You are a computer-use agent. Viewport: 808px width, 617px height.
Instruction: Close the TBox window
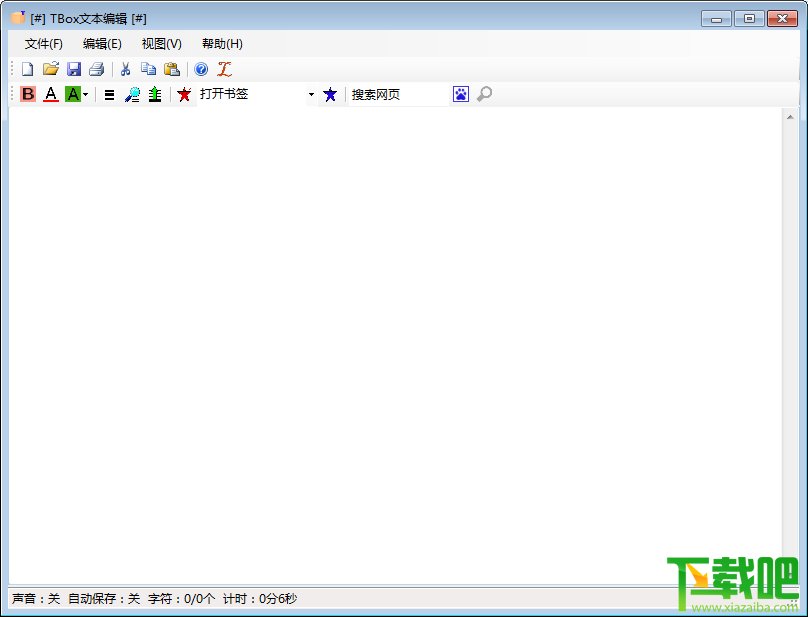[x=782, y=19]
